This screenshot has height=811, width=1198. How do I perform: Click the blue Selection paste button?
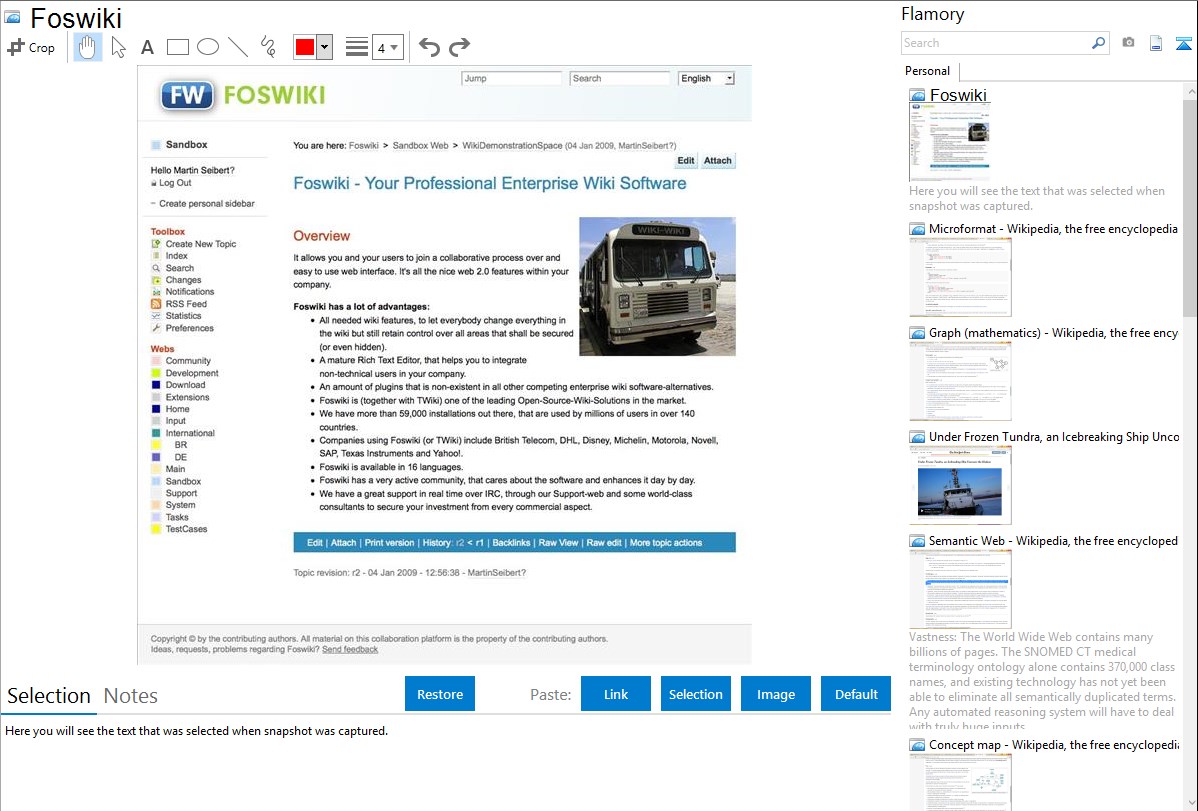(695, 694)
